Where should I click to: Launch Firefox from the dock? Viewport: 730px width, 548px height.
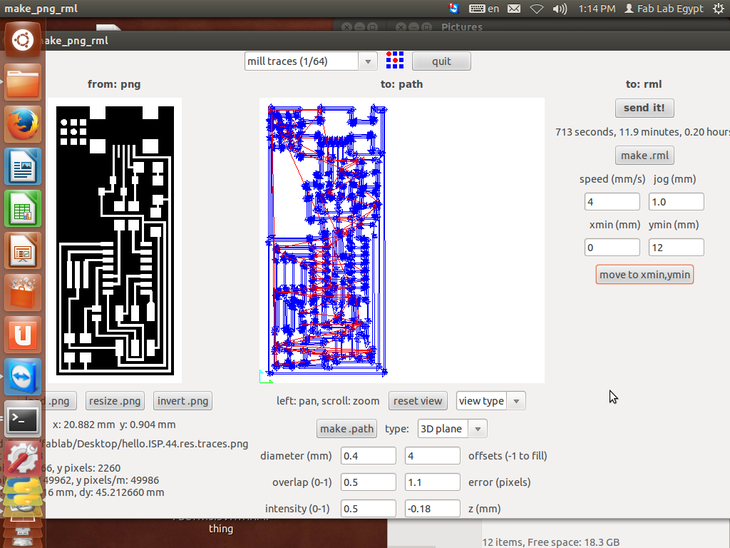click(22, 124)
